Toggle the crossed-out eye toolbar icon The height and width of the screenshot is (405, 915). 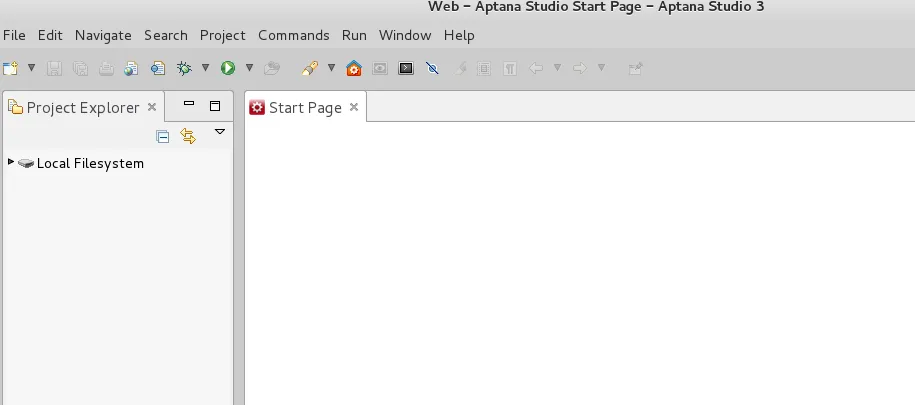click(x=432, y=68)
